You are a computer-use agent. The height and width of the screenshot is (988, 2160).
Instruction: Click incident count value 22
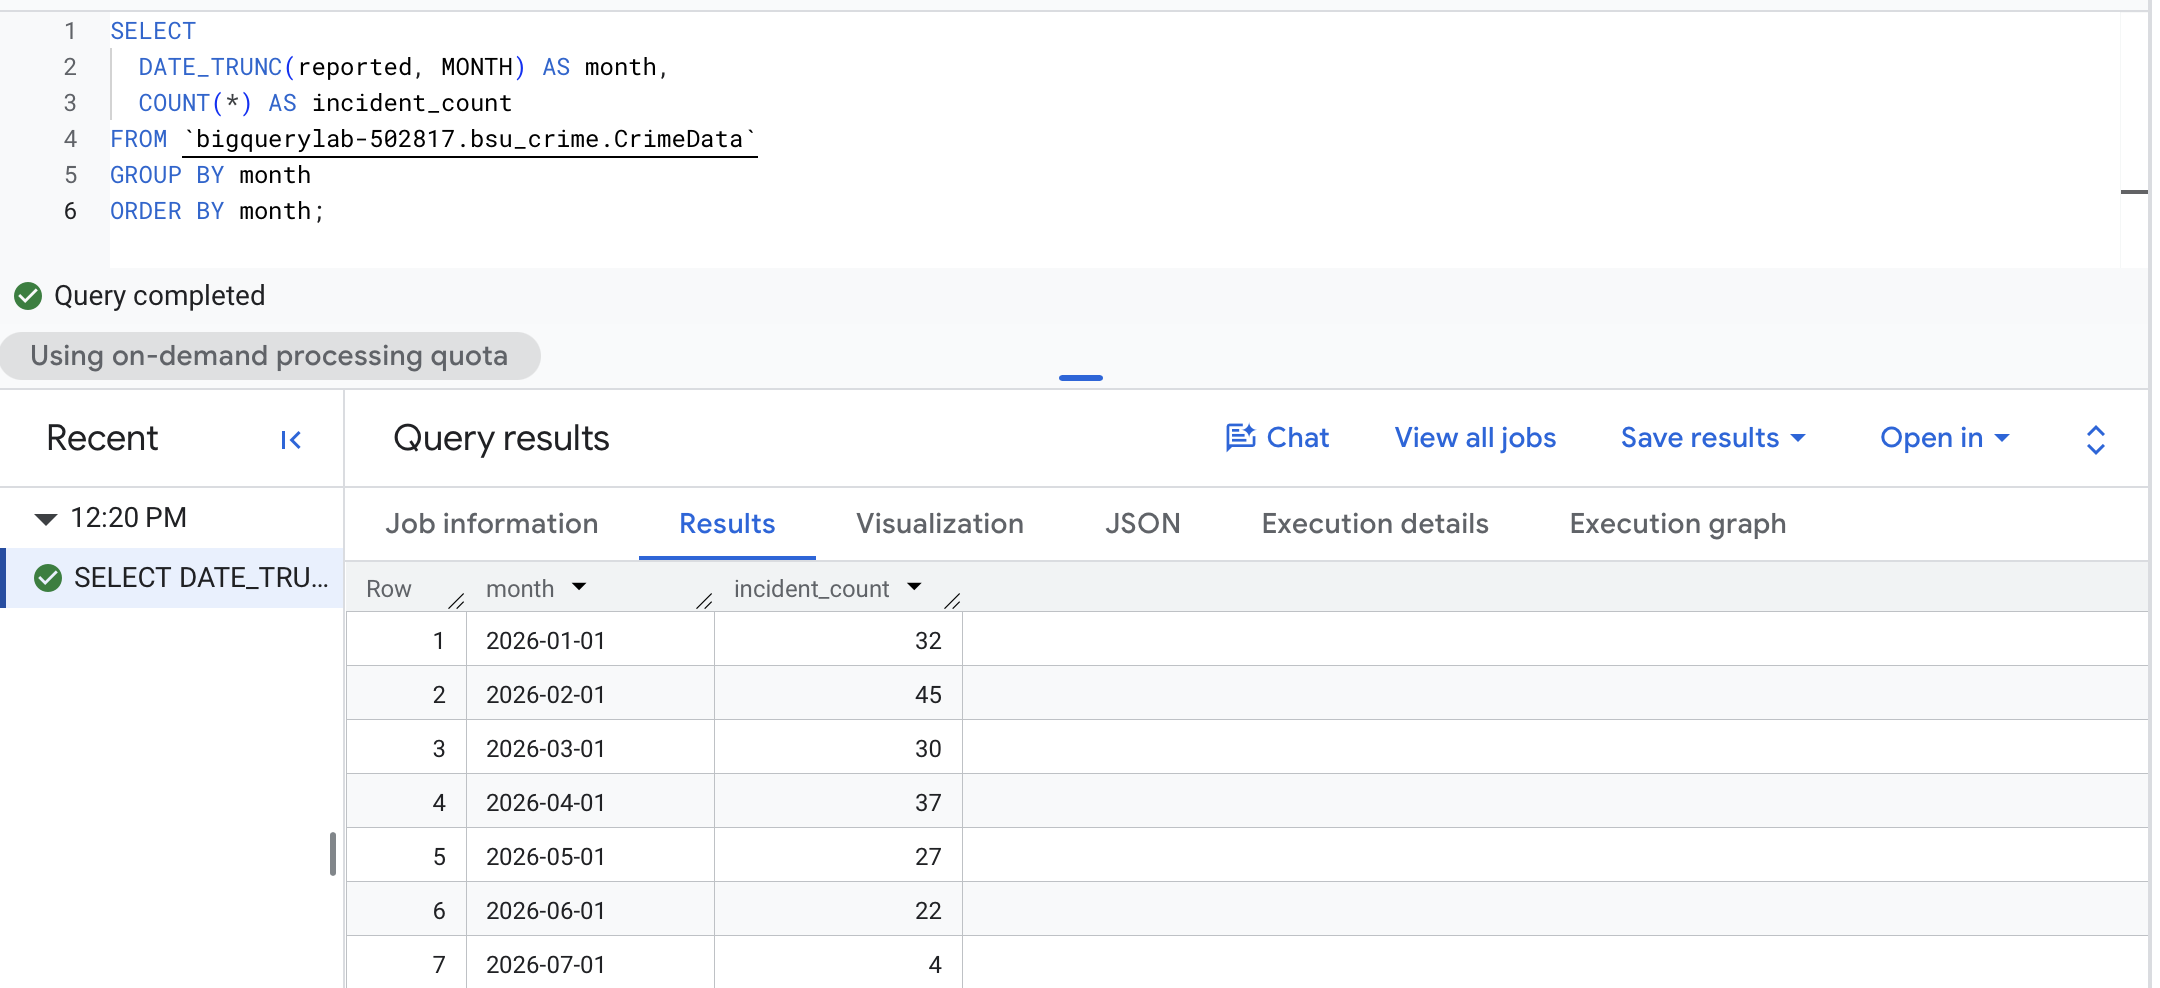point(928,911)
